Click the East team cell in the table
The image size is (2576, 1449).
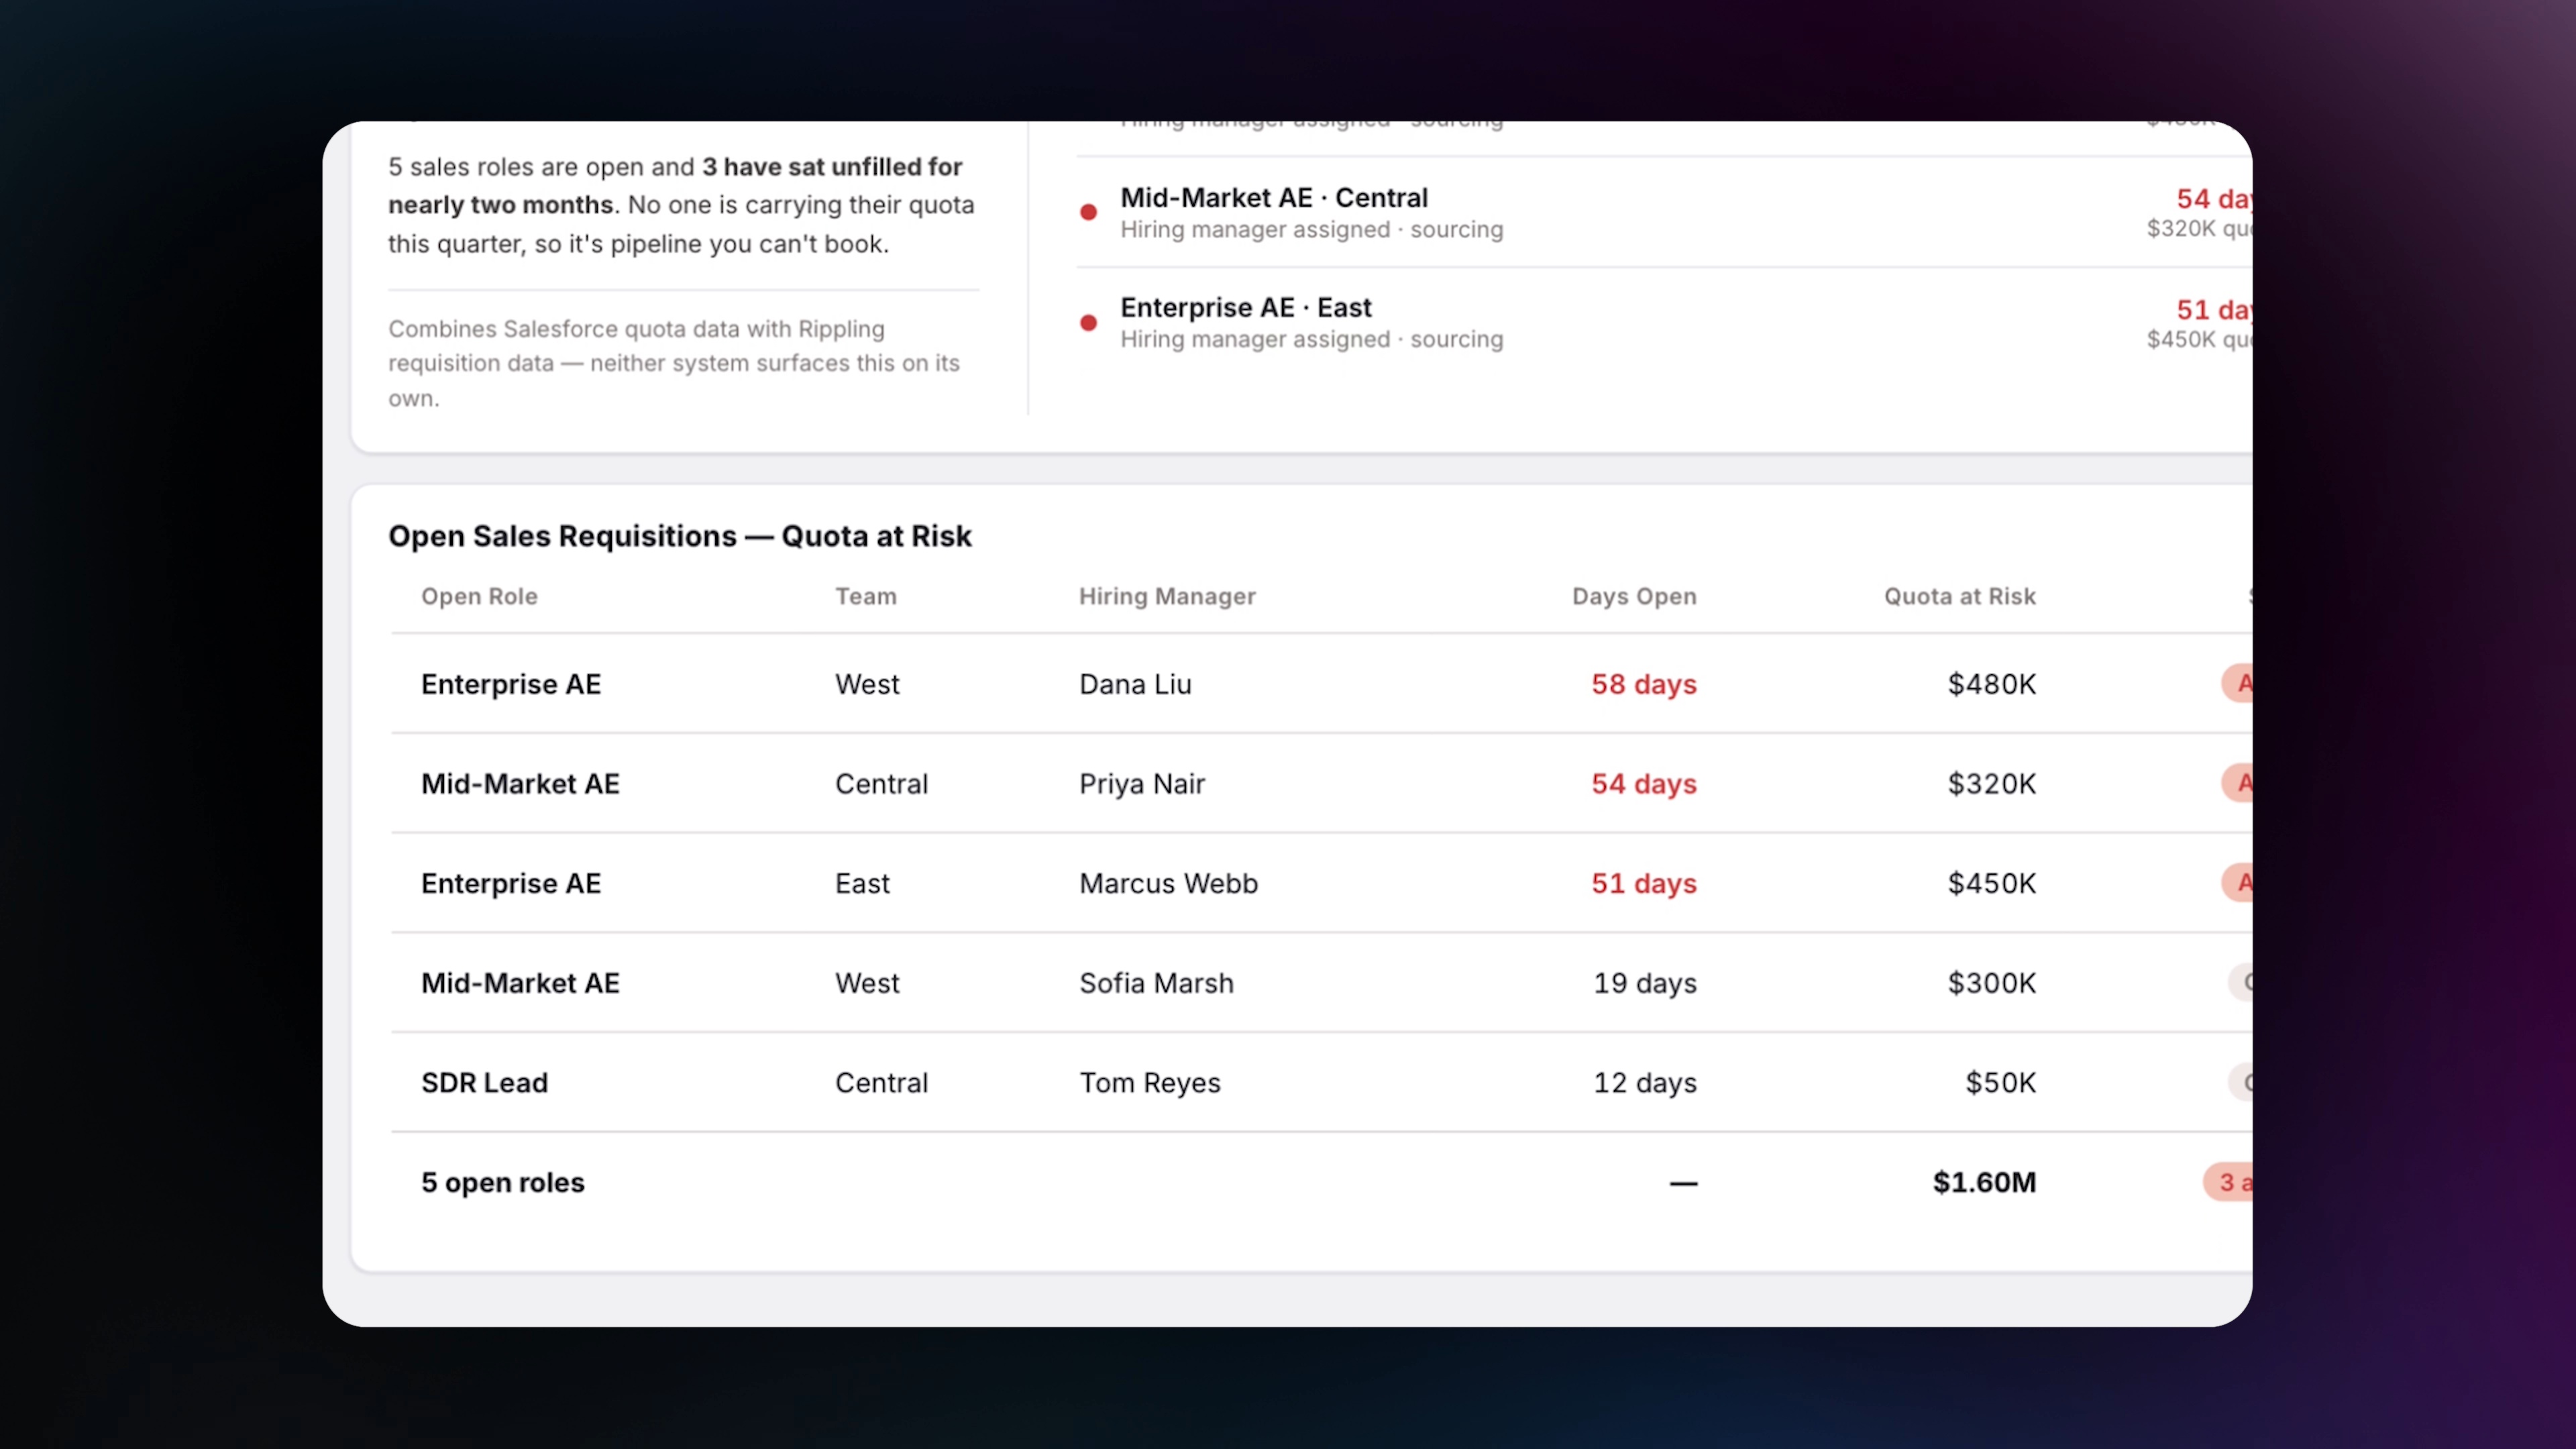[x=862, y=884]
